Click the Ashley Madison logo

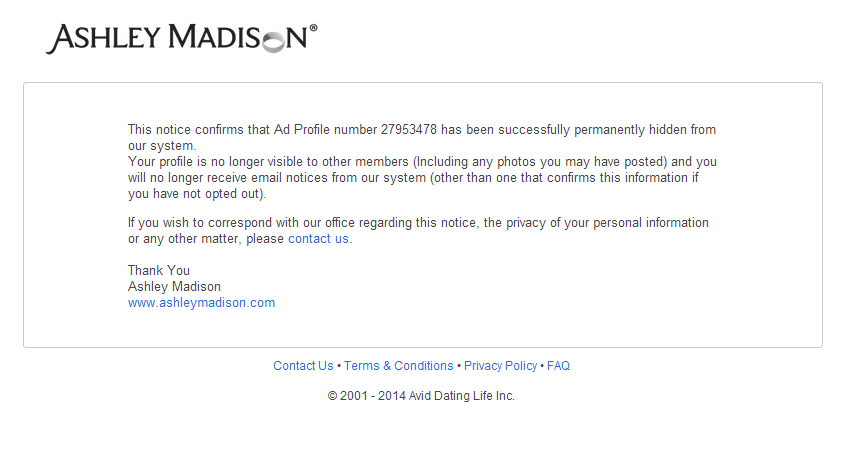click(181, 38)
